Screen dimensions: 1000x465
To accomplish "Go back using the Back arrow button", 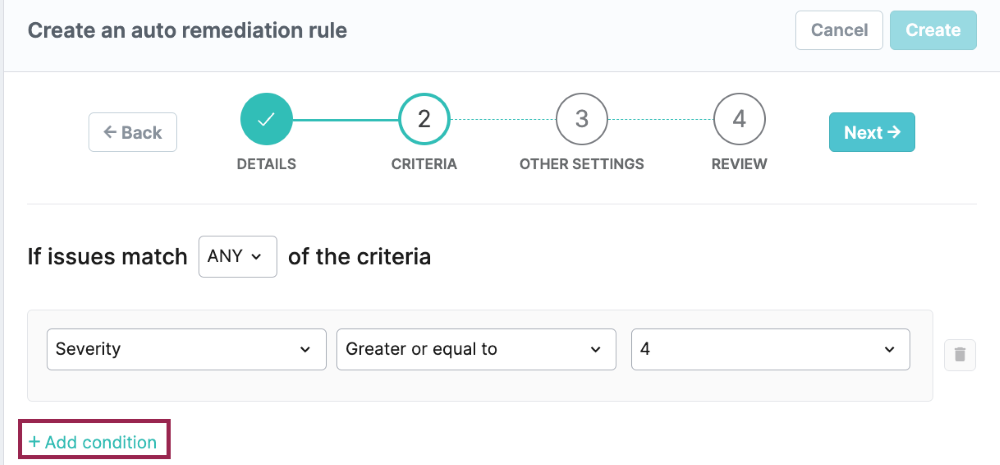I will pos(133,132).
